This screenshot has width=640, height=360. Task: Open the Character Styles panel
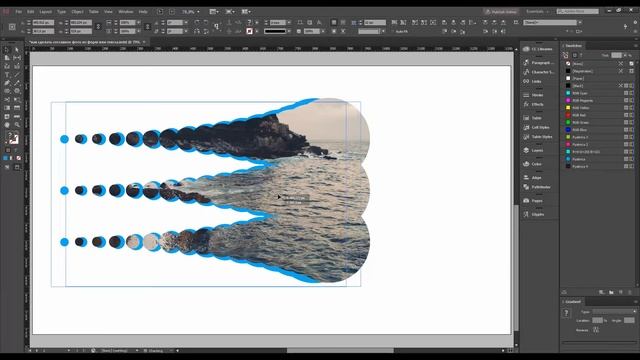[539, 72]
